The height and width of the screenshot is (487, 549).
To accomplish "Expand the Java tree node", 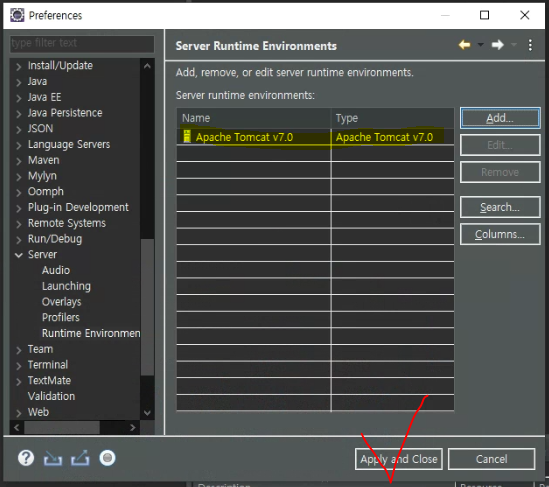I will [19, 82].
